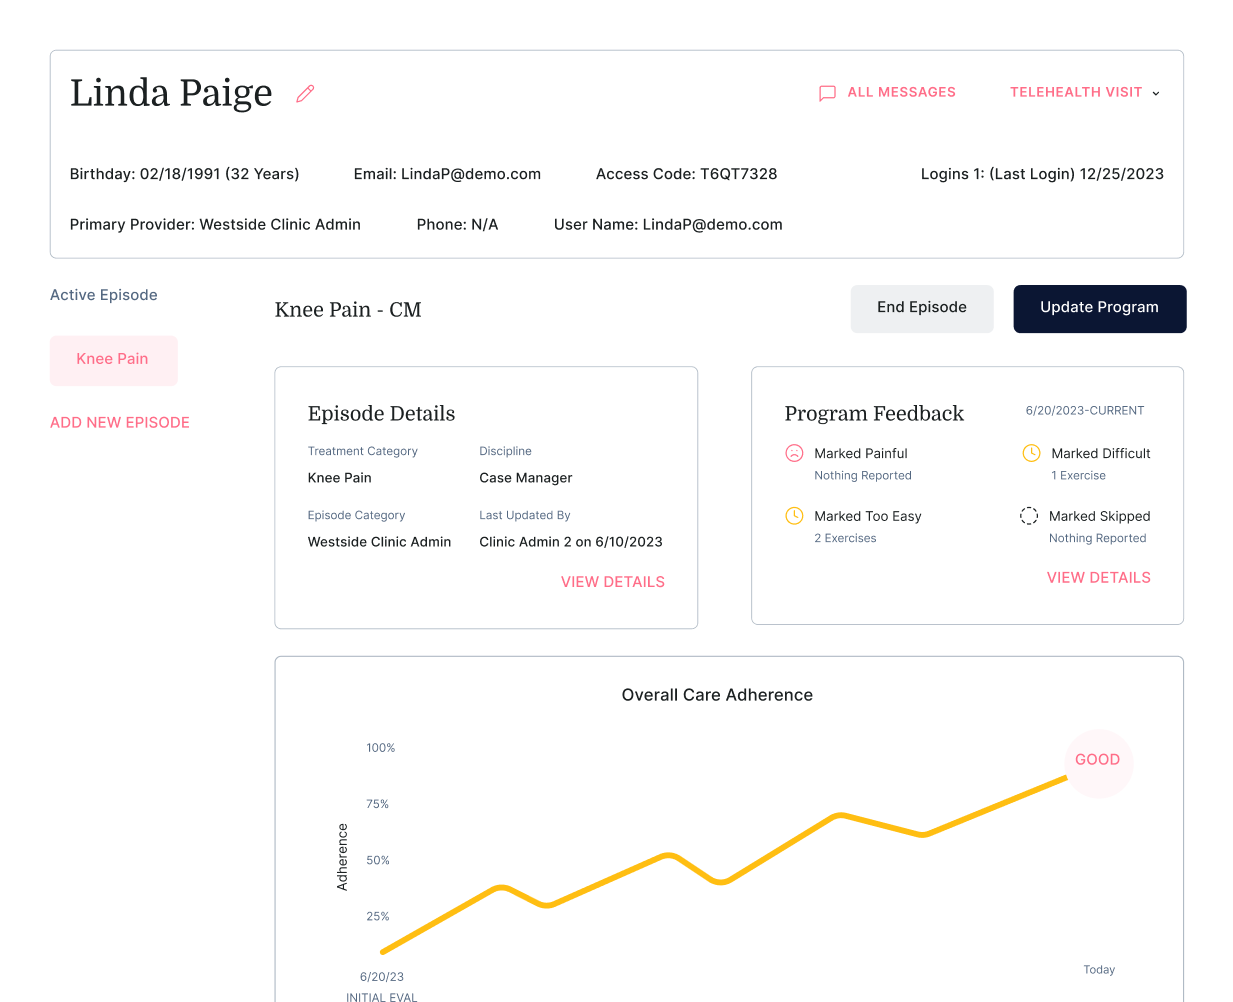The image size is (1233, 1002).
Task: Click the 2 Exercises marked too easy text
Action: [x=845, y=538]
